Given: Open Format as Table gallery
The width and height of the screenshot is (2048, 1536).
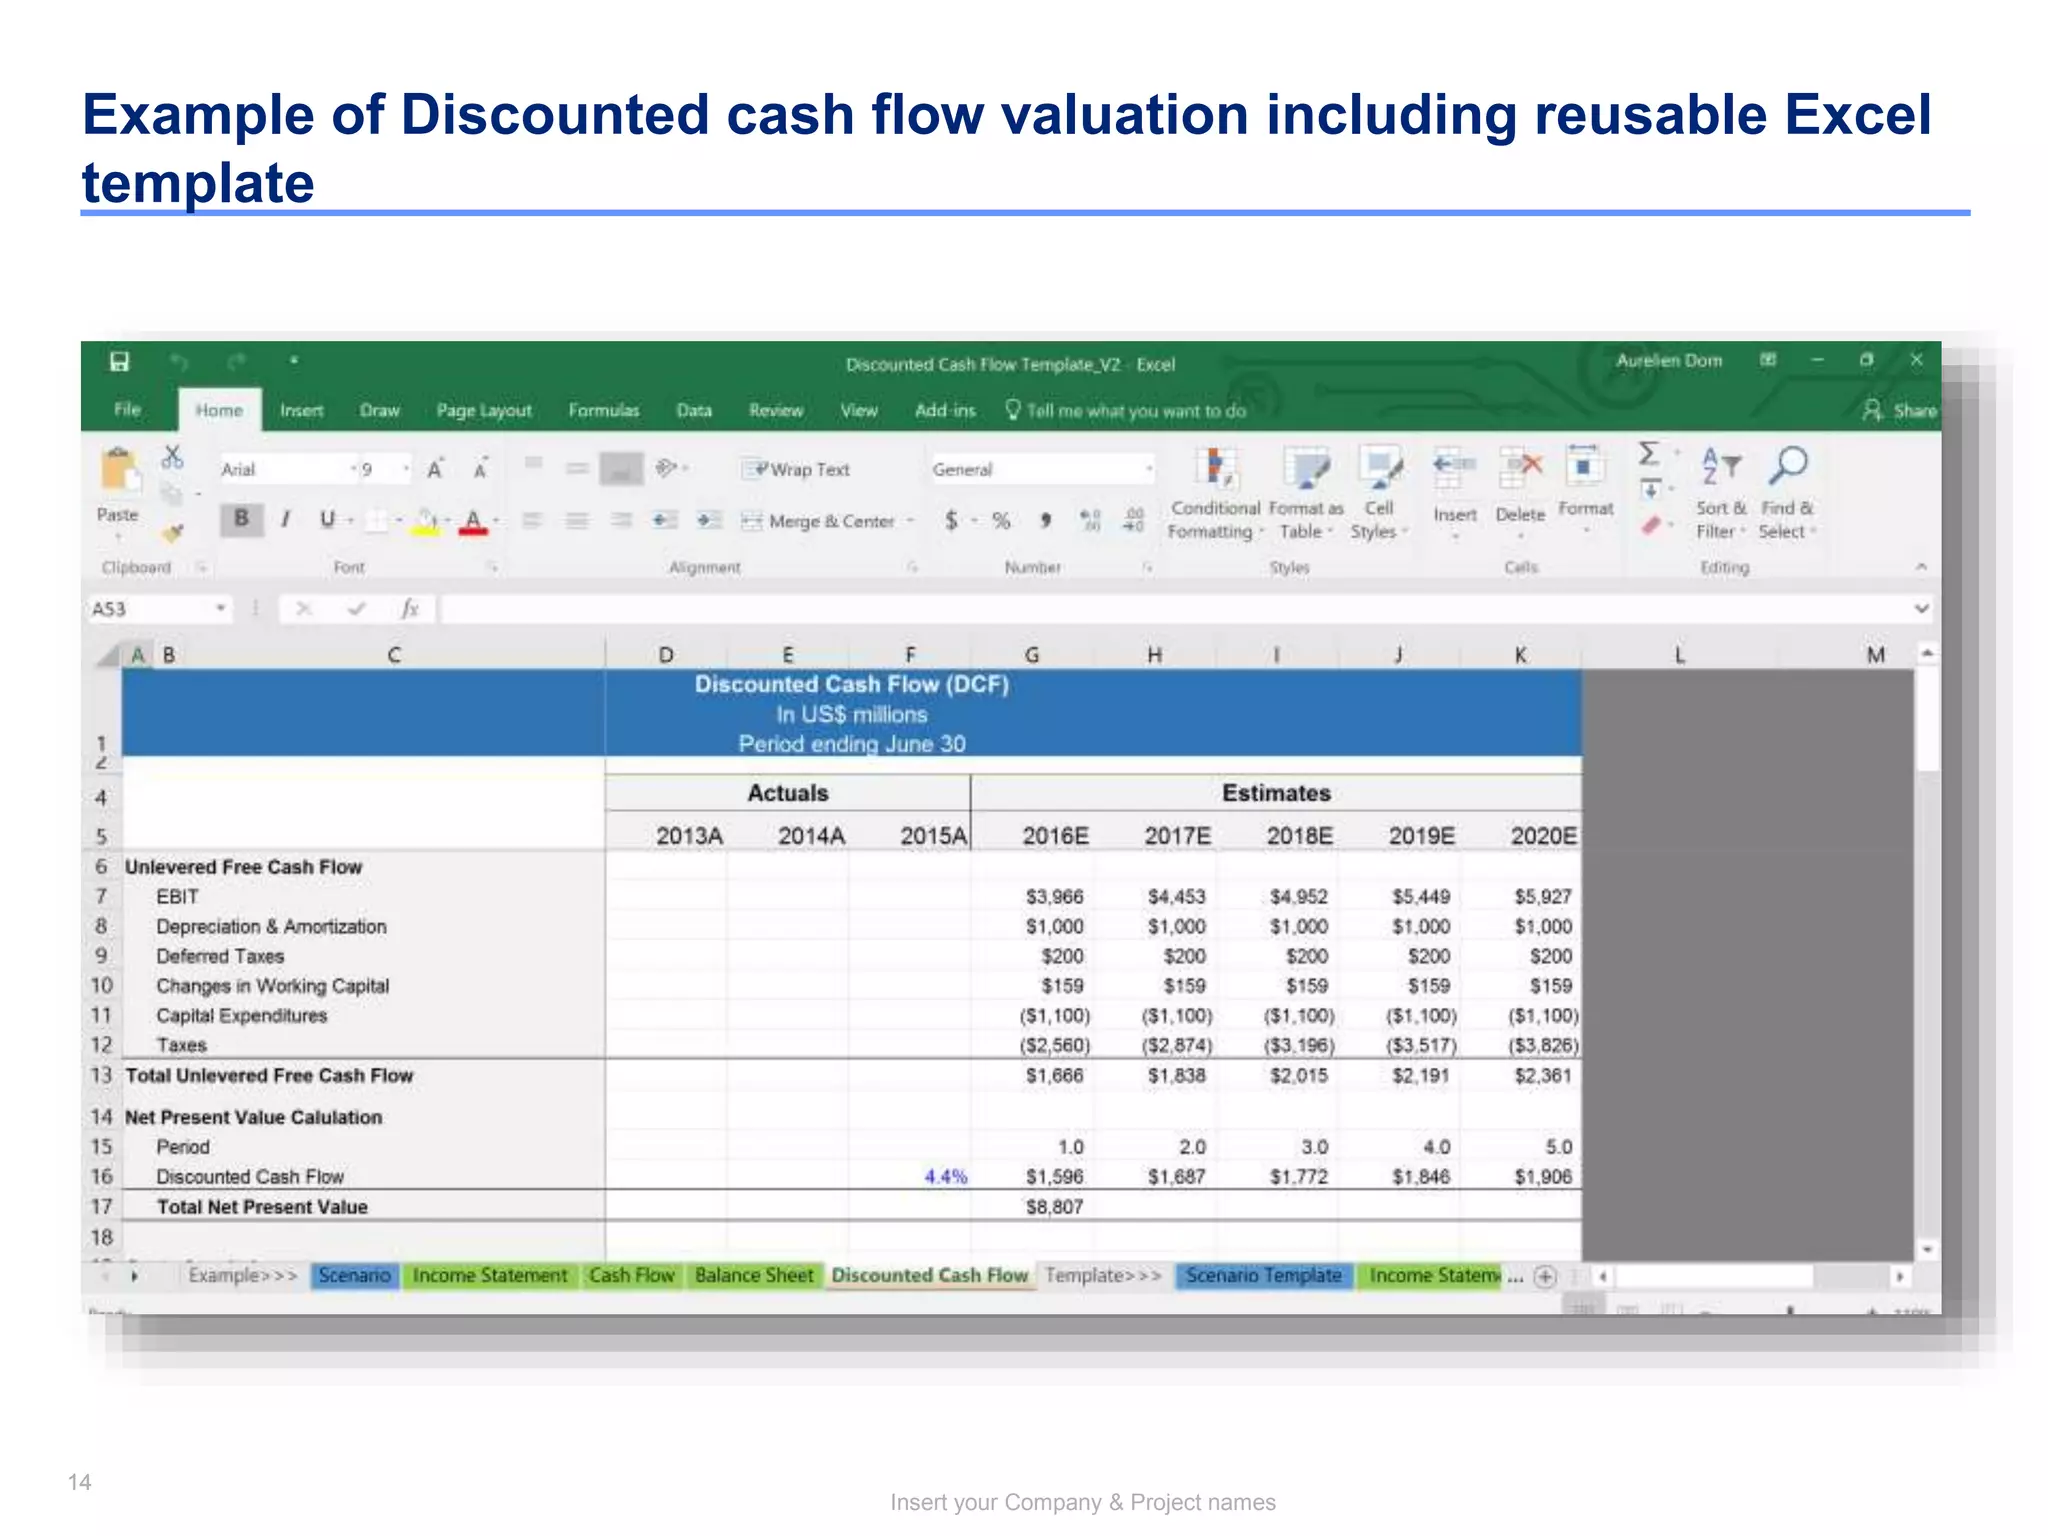Looking at the screenshot, I should [x=1306, y=493].
